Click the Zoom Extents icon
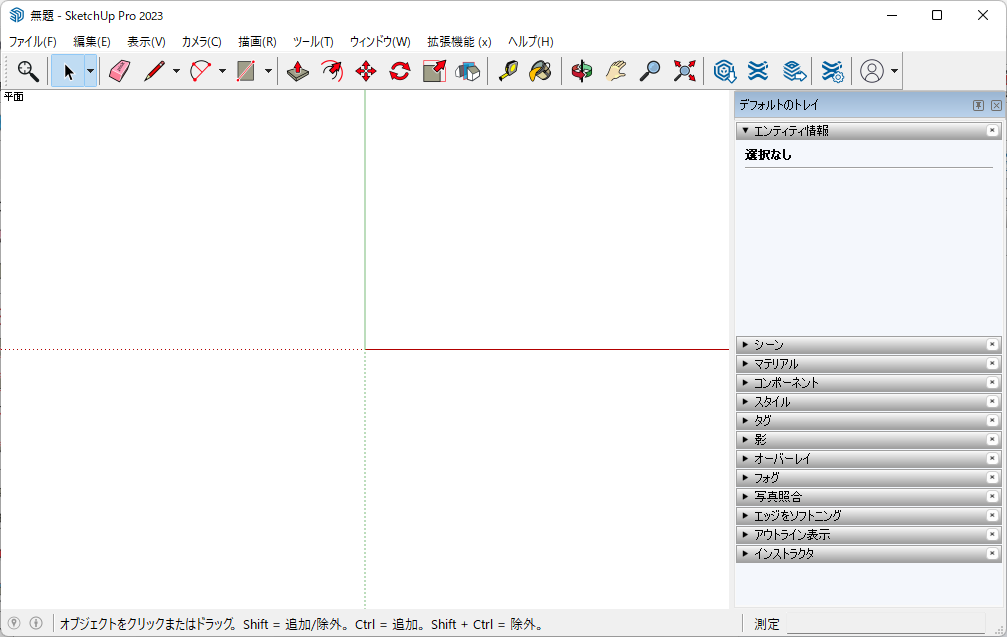The height and width of the screenshot is (637, 1007). [685, 71]
